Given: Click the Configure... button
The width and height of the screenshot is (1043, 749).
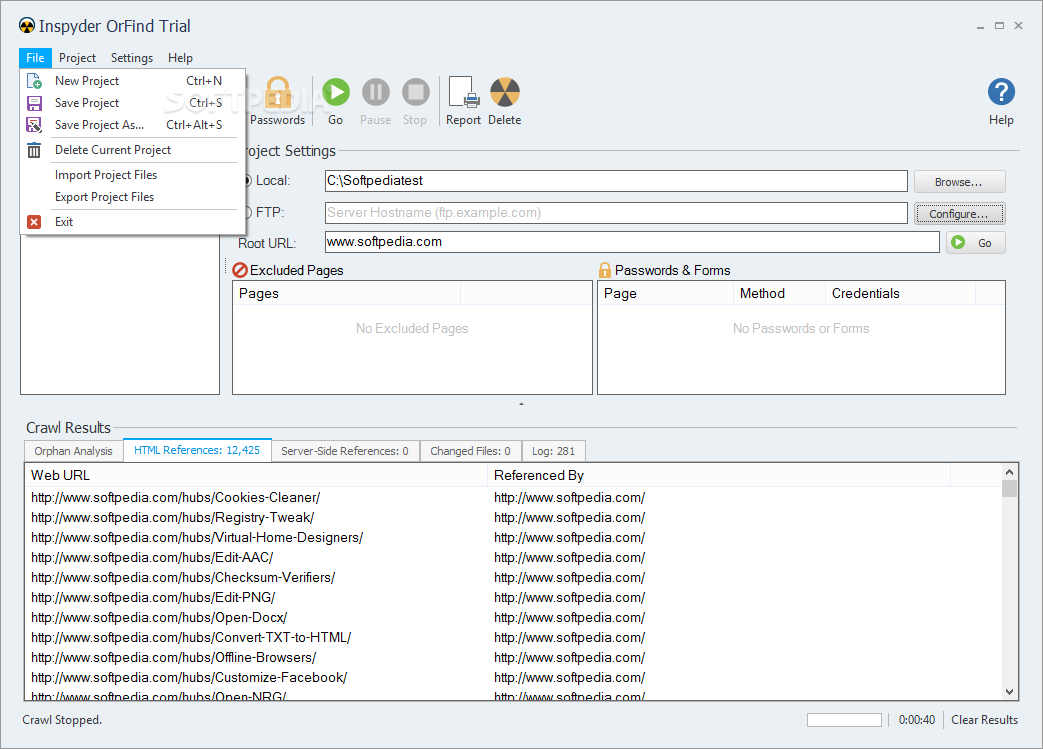Looking at the screenshot, I should point(959,214).
